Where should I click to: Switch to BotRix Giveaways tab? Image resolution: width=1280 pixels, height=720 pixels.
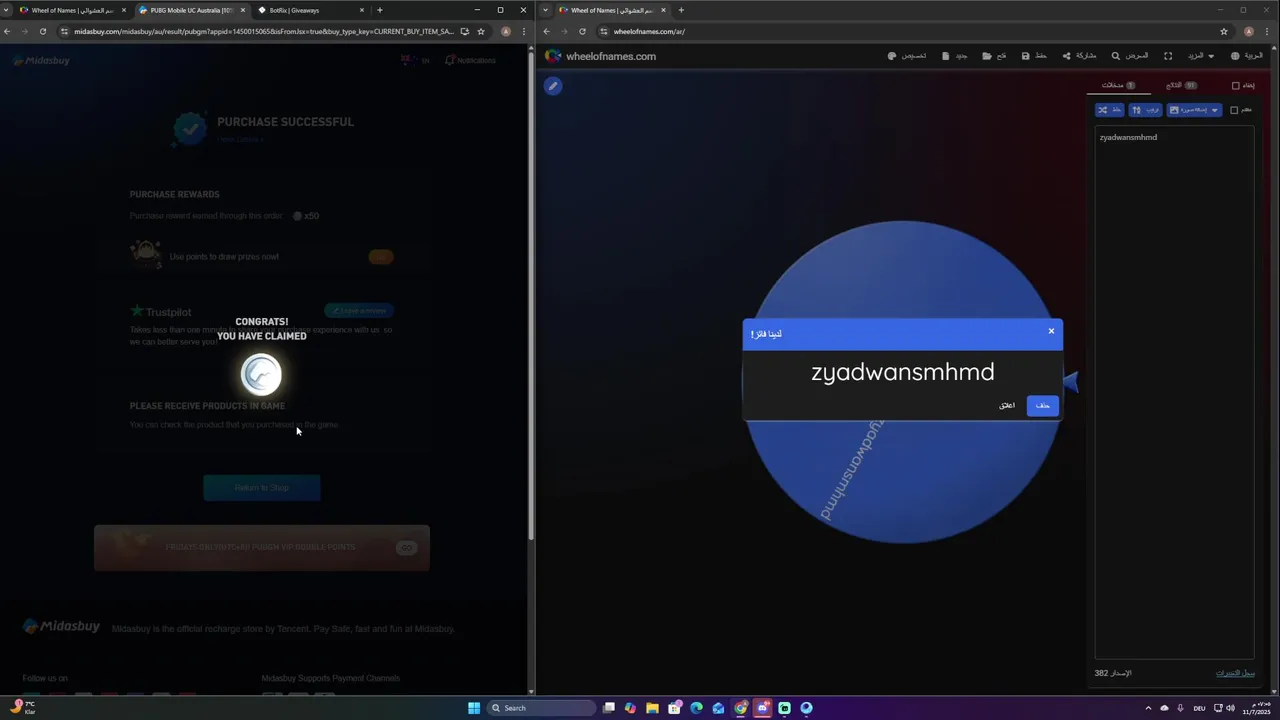point(310,10)
